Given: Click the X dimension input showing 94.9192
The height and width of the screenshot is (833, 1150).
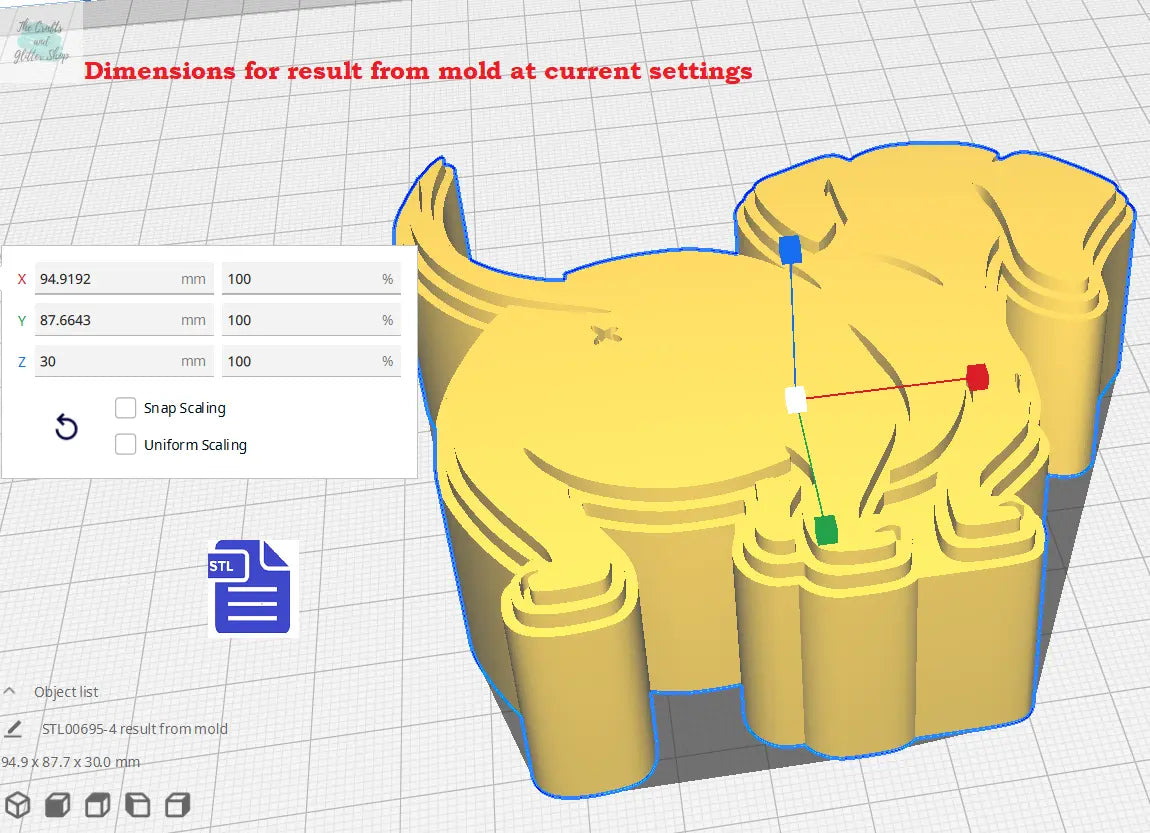Looking at the screenshot, I should click(x=124, y=279).
